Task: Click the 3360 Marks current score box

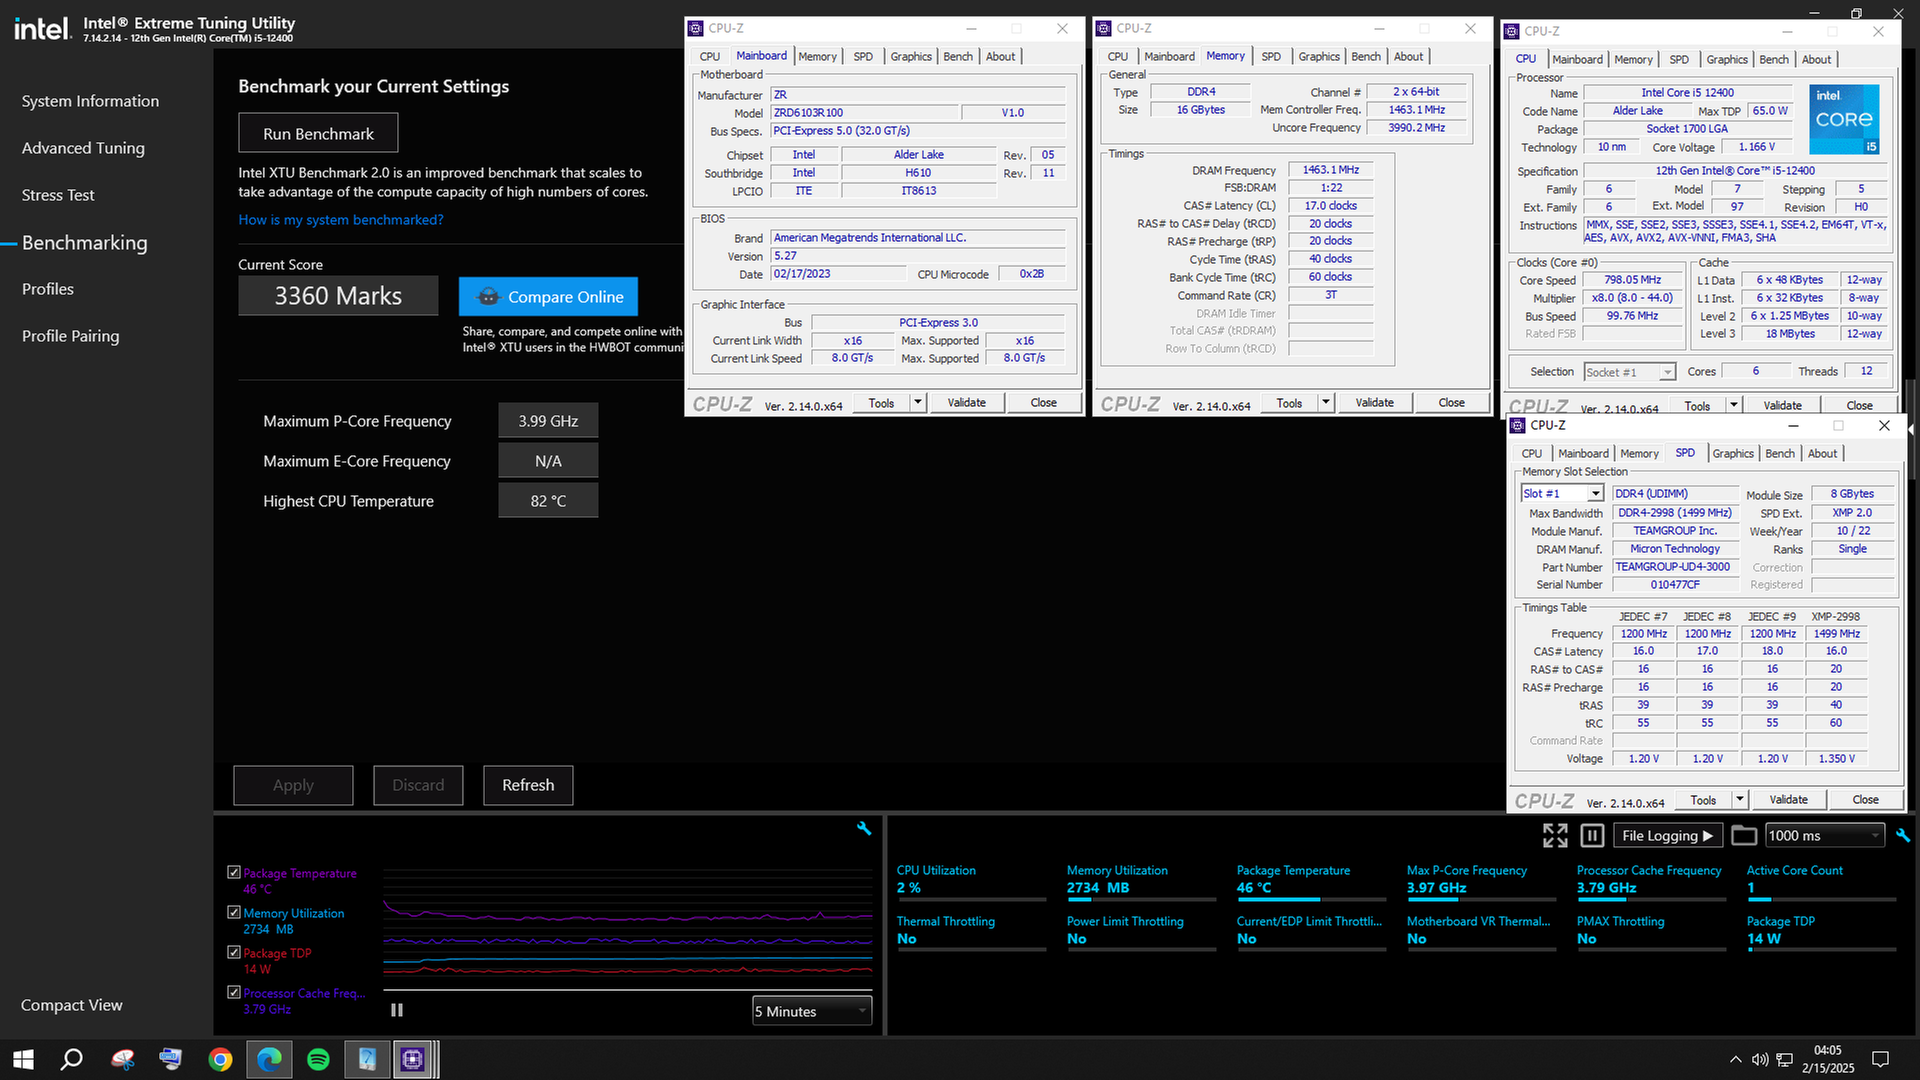Action: pyautogui.click(x=338, y=296)
